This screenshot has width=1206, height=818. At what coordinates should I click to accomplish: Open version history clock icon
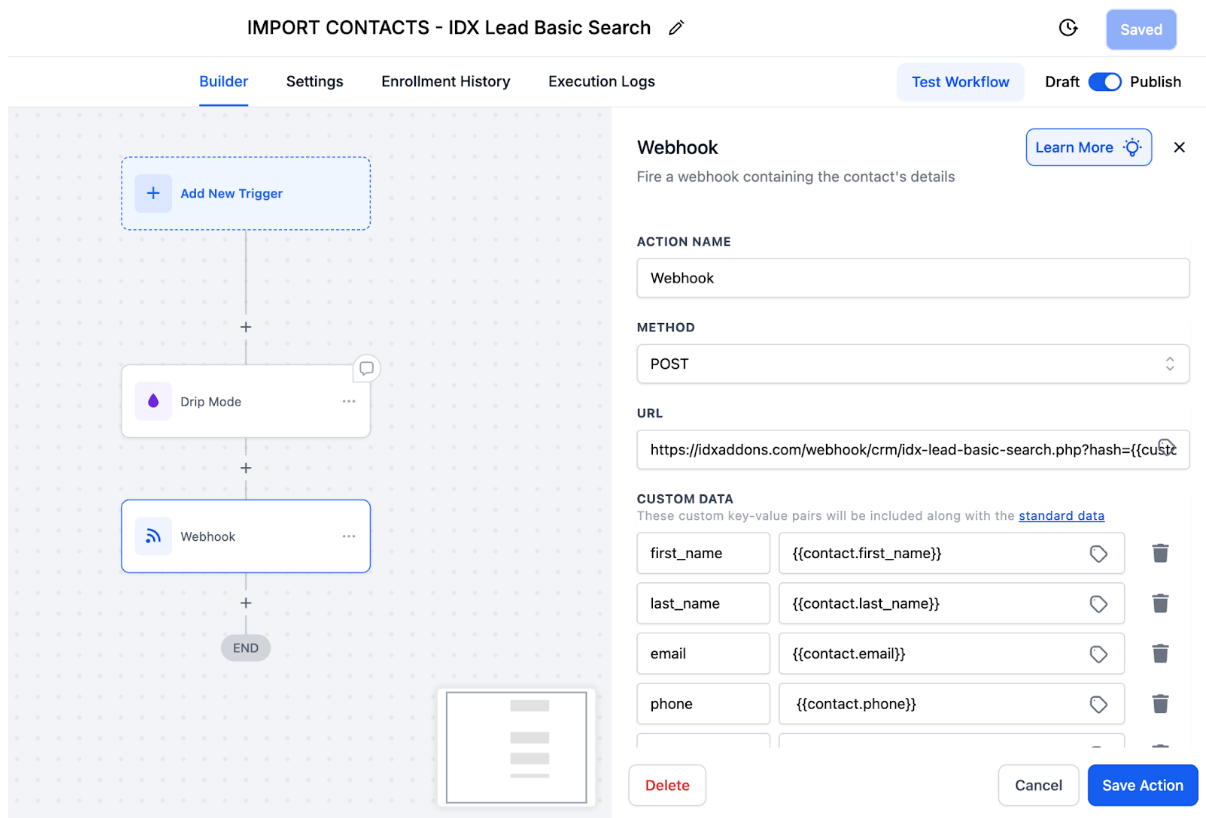(x=1068, y=28)
